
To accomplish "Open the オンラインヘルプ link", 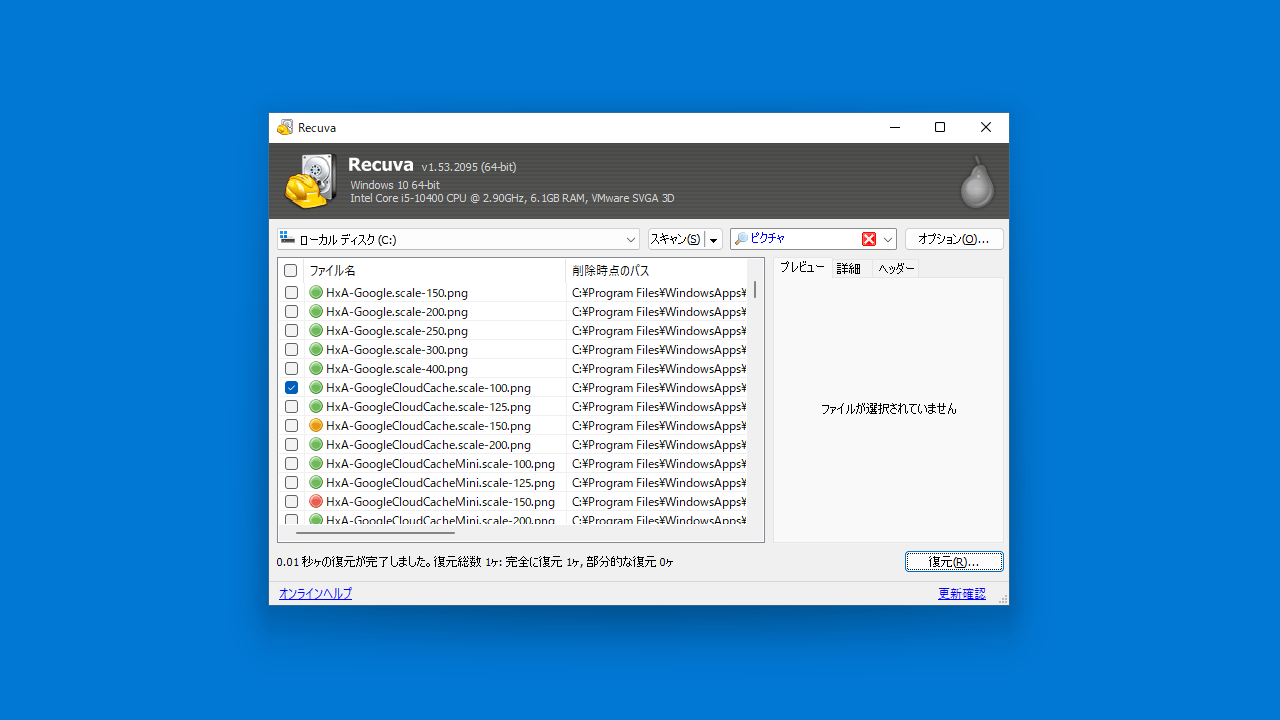I will [315, 593].
